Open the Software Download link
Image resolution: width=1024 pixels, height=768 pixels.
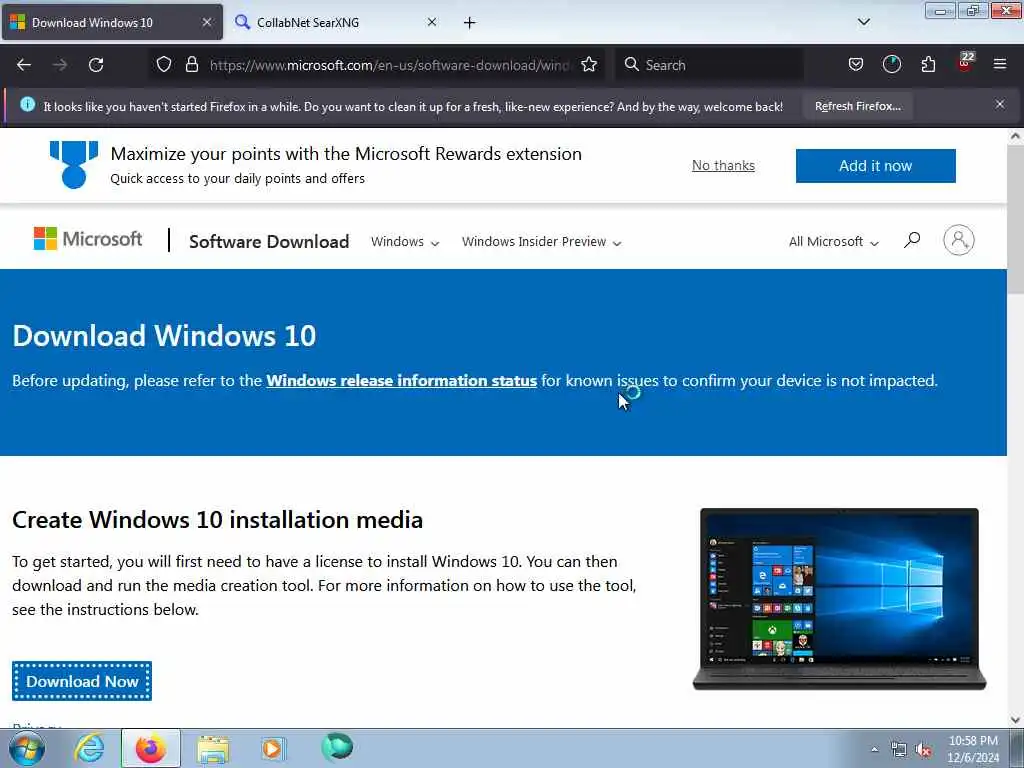[269, 242]
